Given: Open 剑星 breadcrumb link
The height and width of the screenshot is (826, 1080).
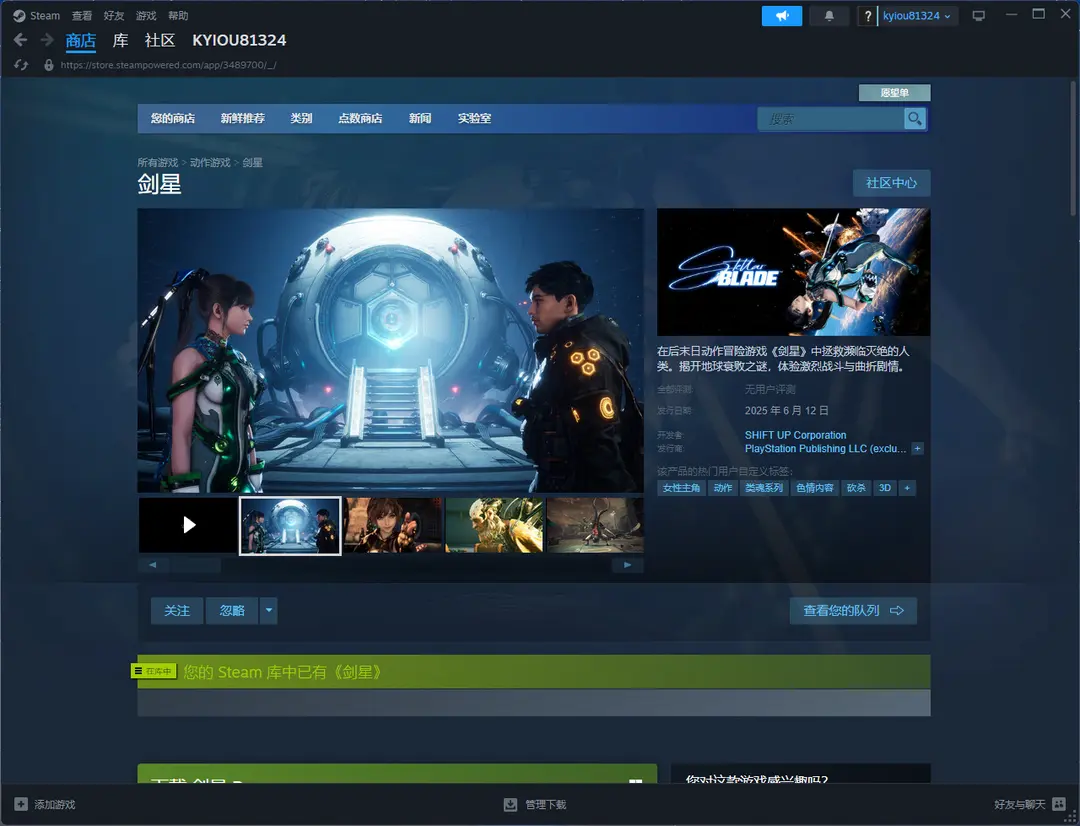Looking at the screenshot, I should [x=252, y=163].
